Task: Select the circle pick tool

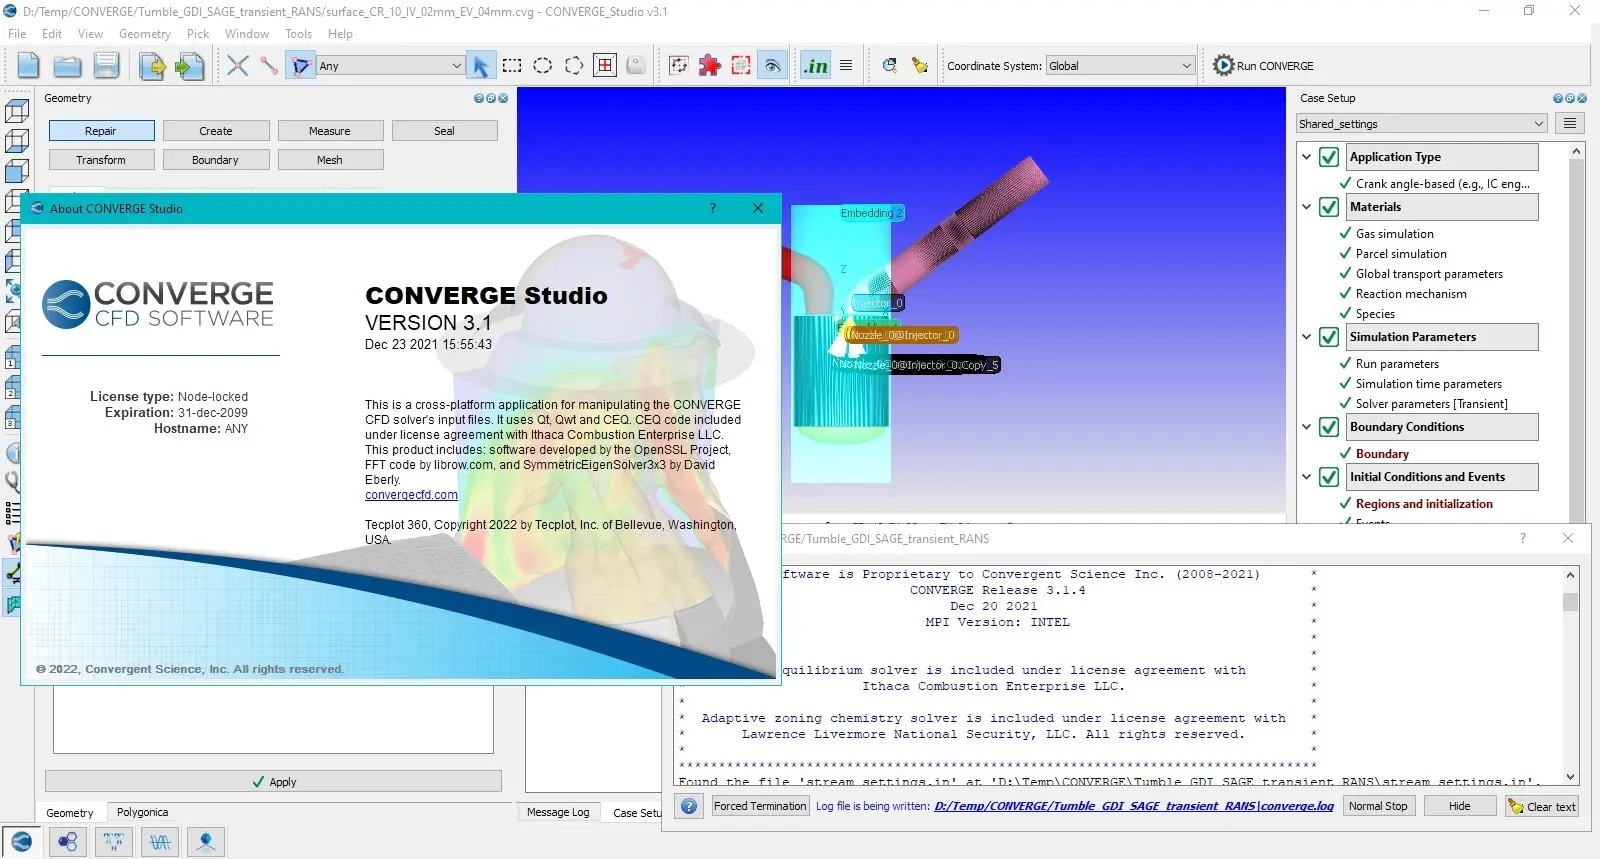Action: tap(543, 66)
